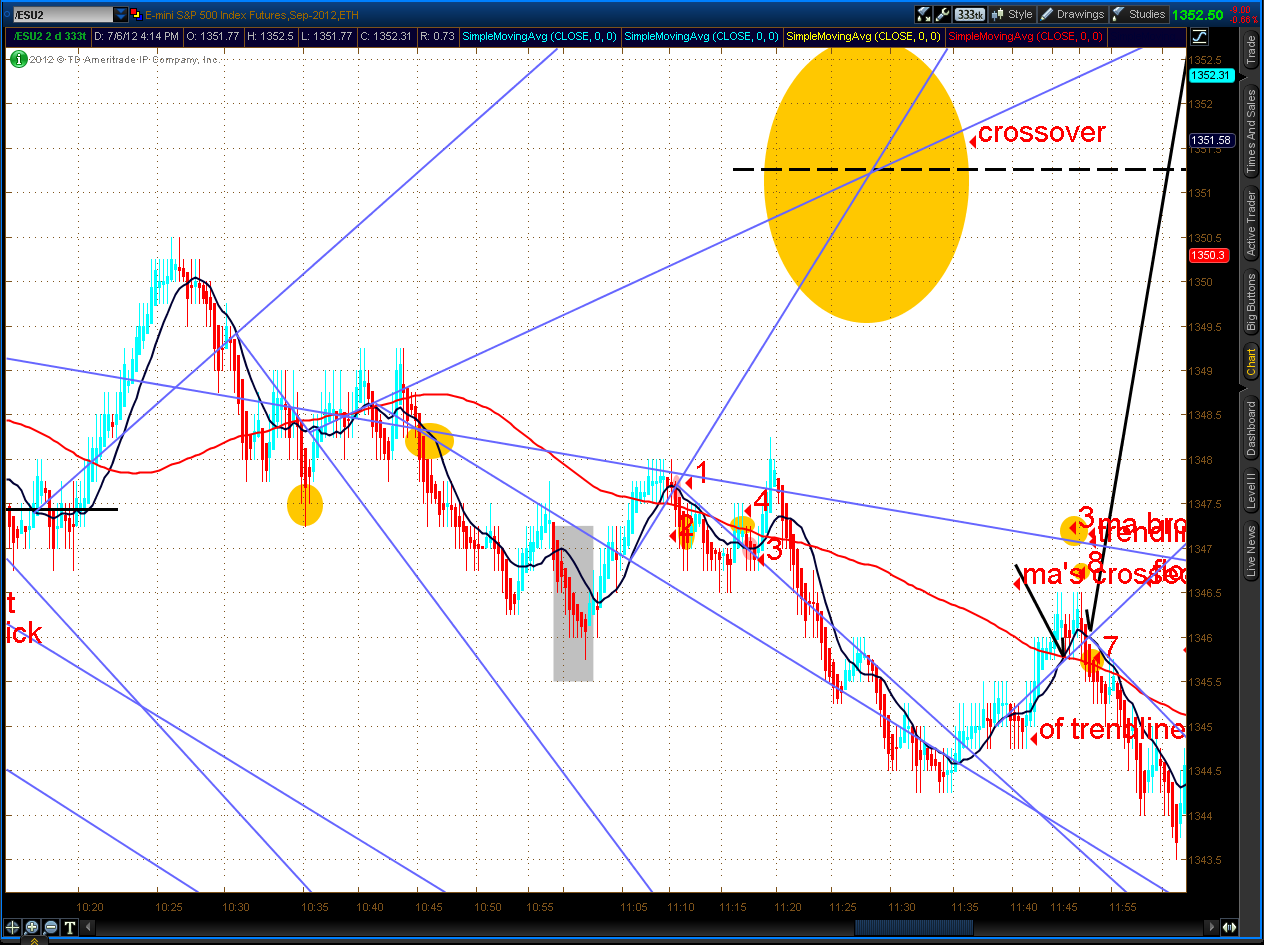Open the Times And Sales sidebar tab

1251,132
